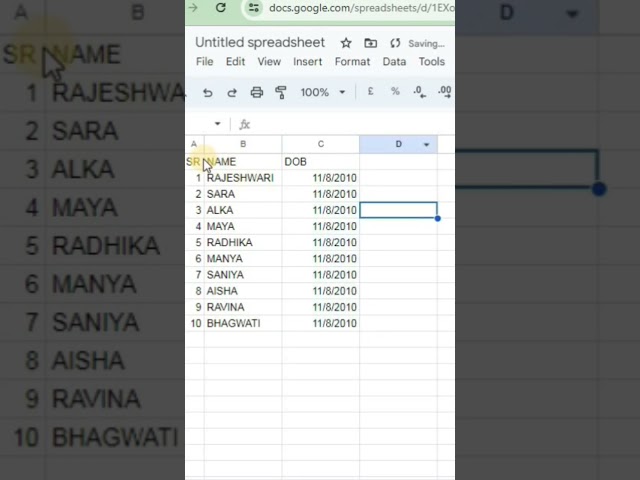Click the fill handle of selected cell
Image resolution: width=640 pixels, height=480 pixels.
point(438,219)
